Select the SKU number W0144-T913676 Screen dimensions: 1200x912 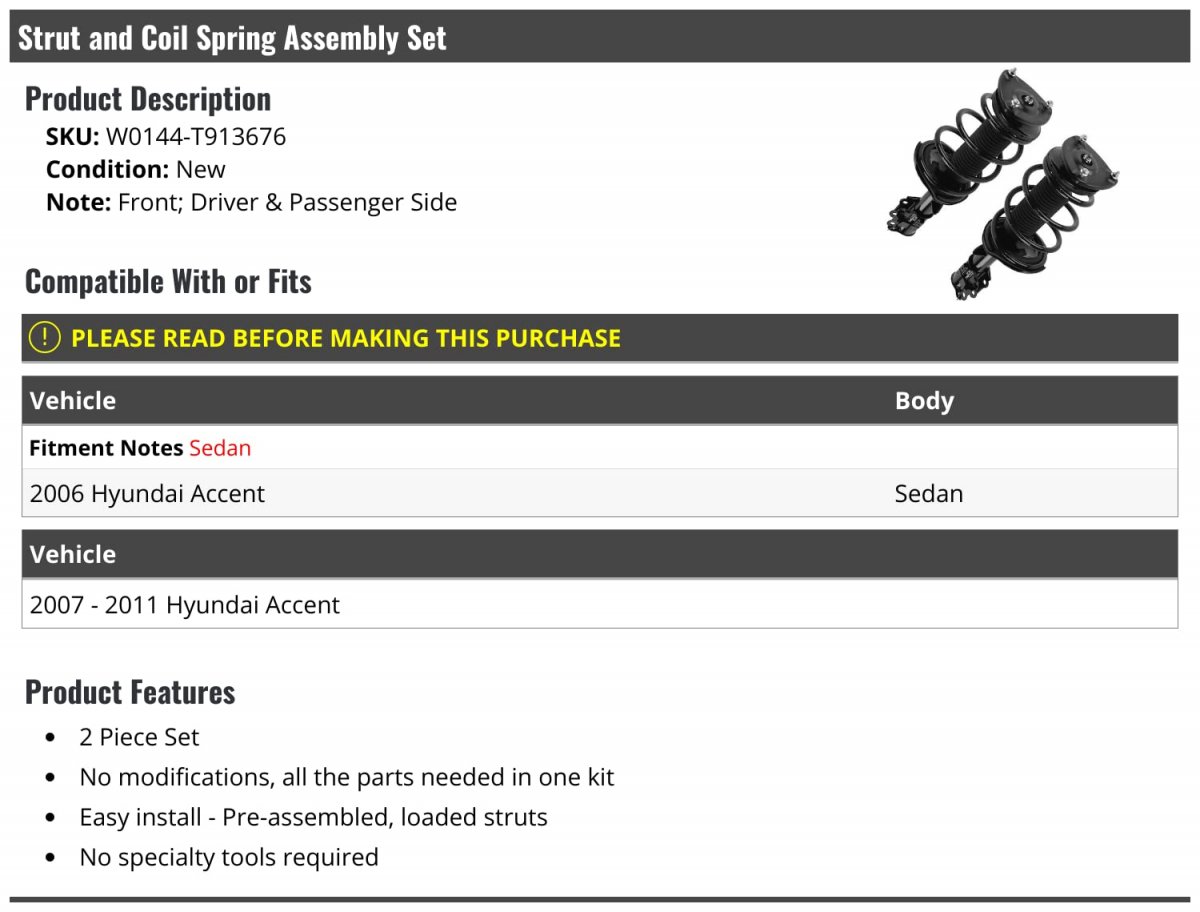pyautogui.click(x=196, y=136)
